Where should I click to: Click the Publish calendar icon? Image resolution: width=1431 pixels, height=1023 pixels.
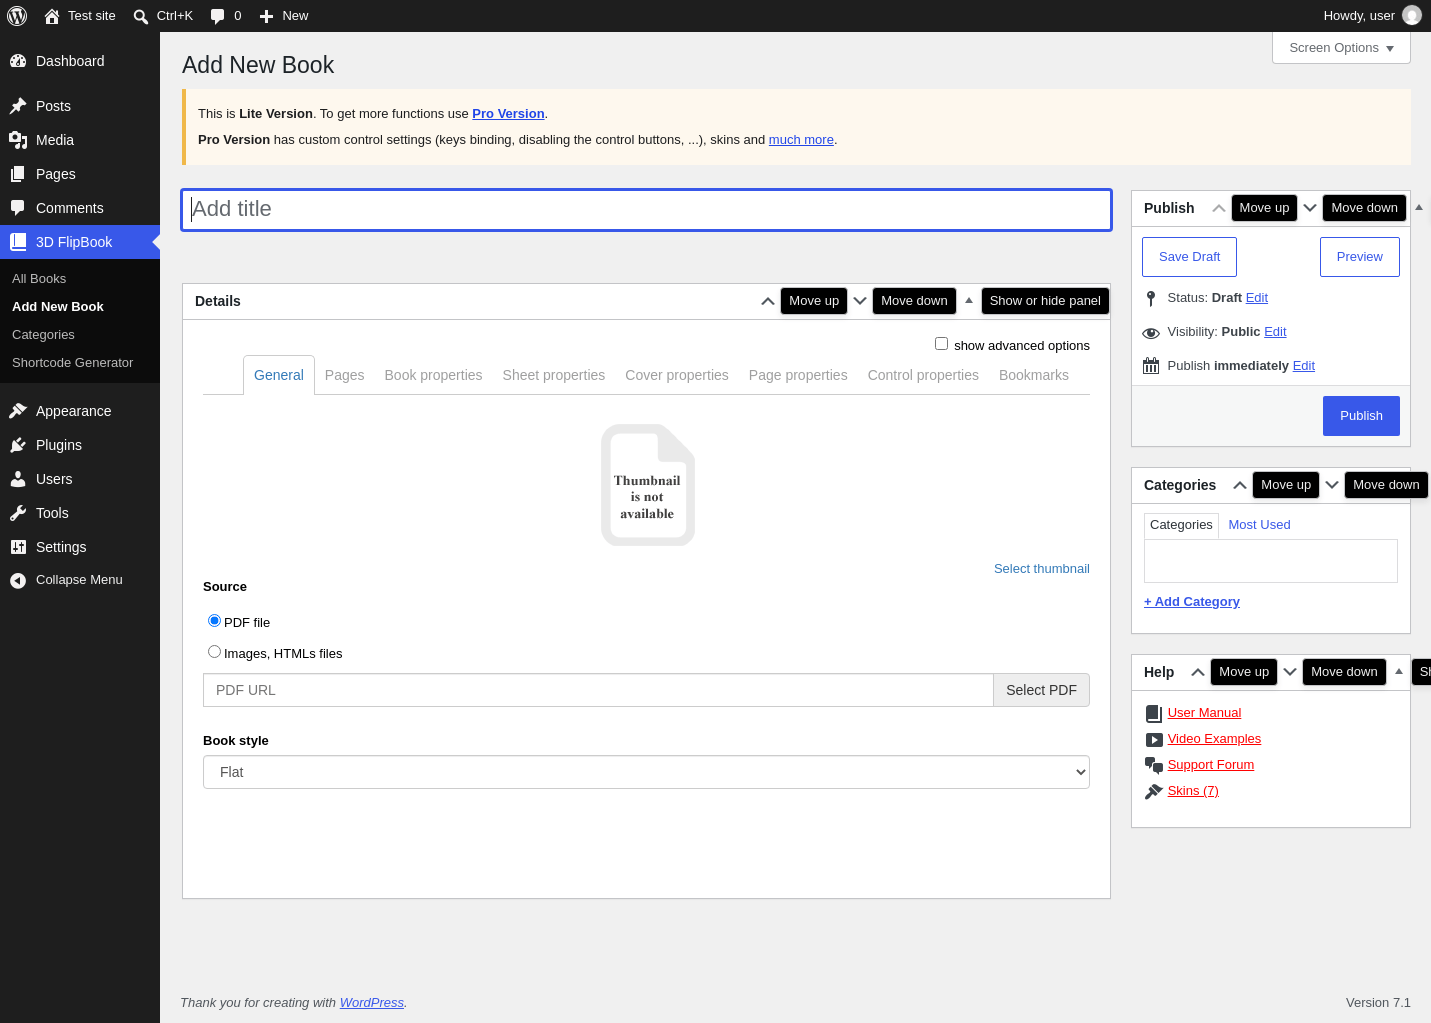[1151, 366]
